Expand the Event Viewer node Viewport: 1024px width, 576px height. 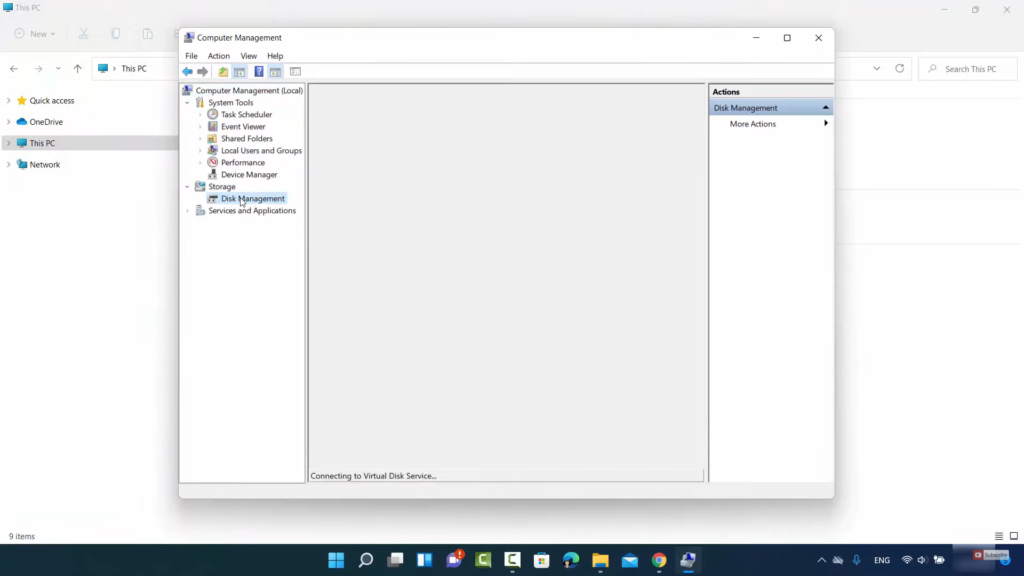tap(200, 127)
